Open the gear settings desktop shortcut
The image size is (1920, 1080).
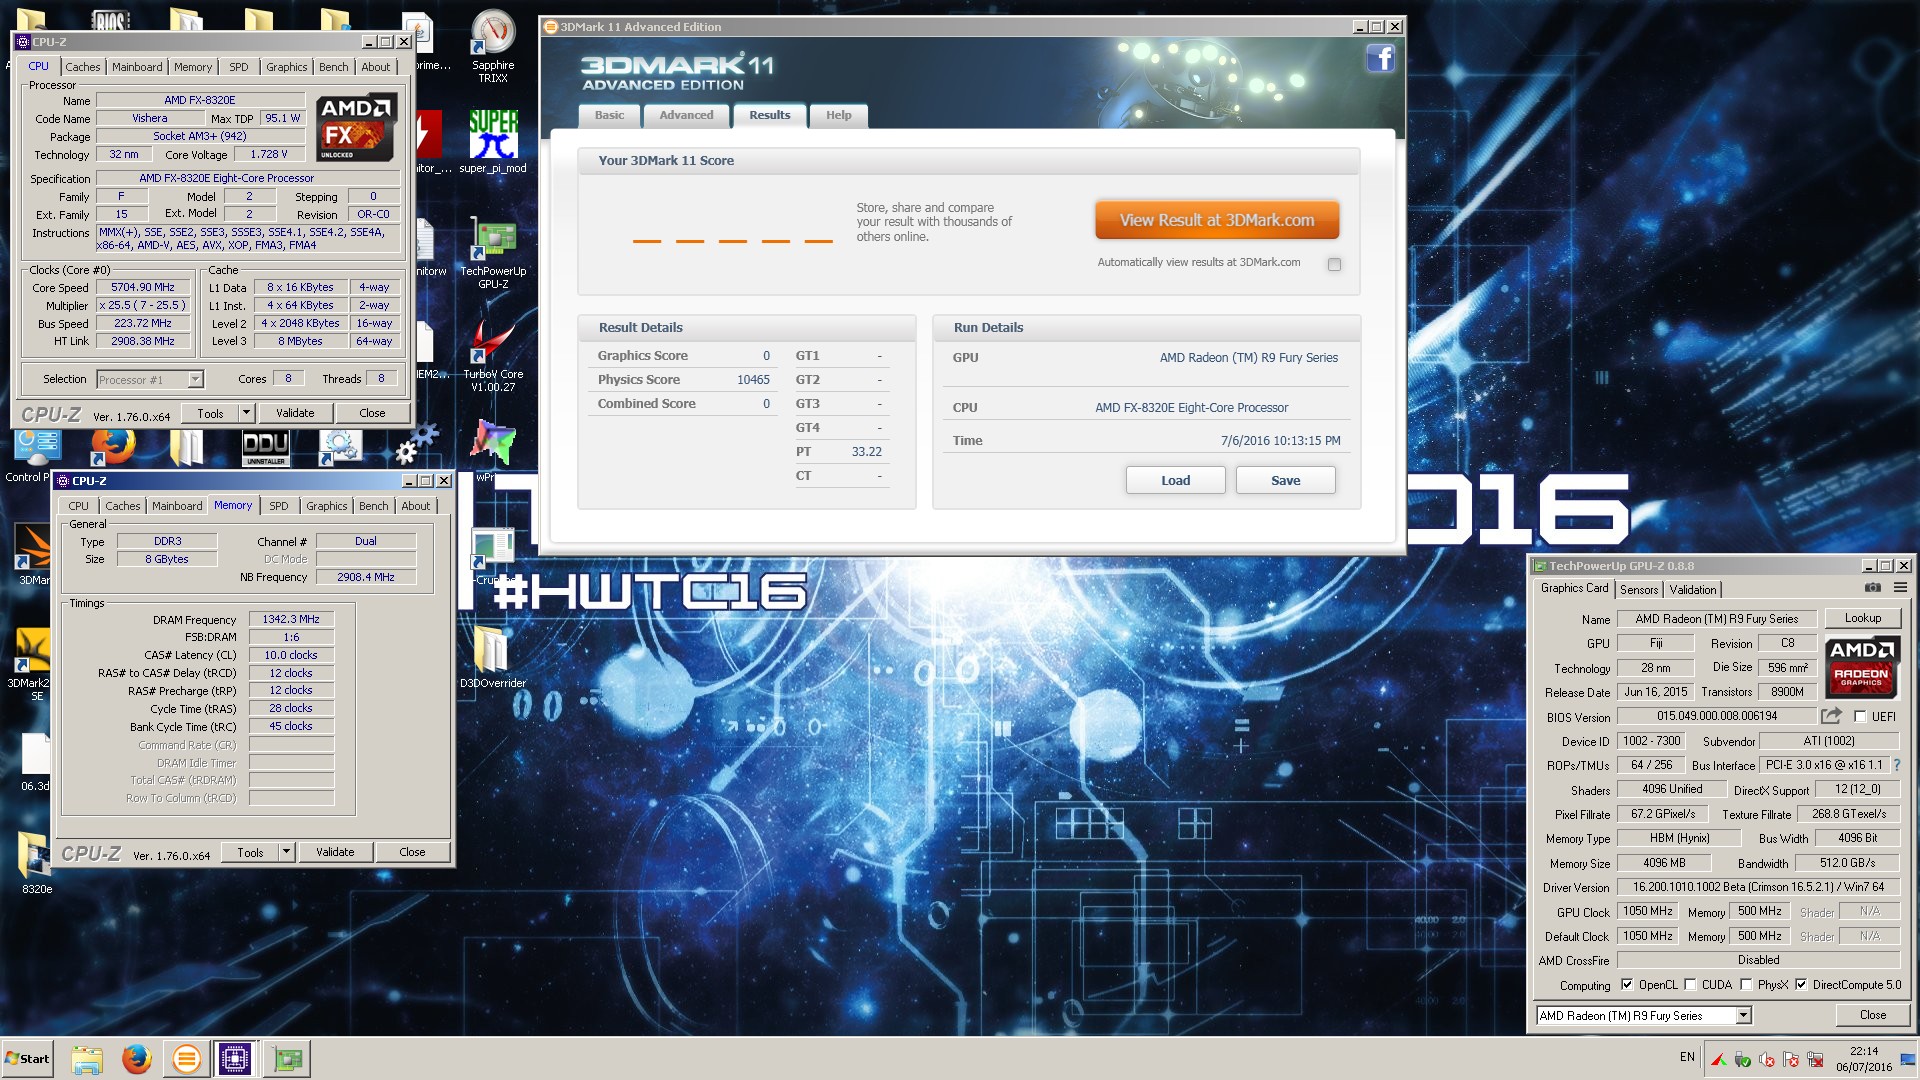[340, 448]
